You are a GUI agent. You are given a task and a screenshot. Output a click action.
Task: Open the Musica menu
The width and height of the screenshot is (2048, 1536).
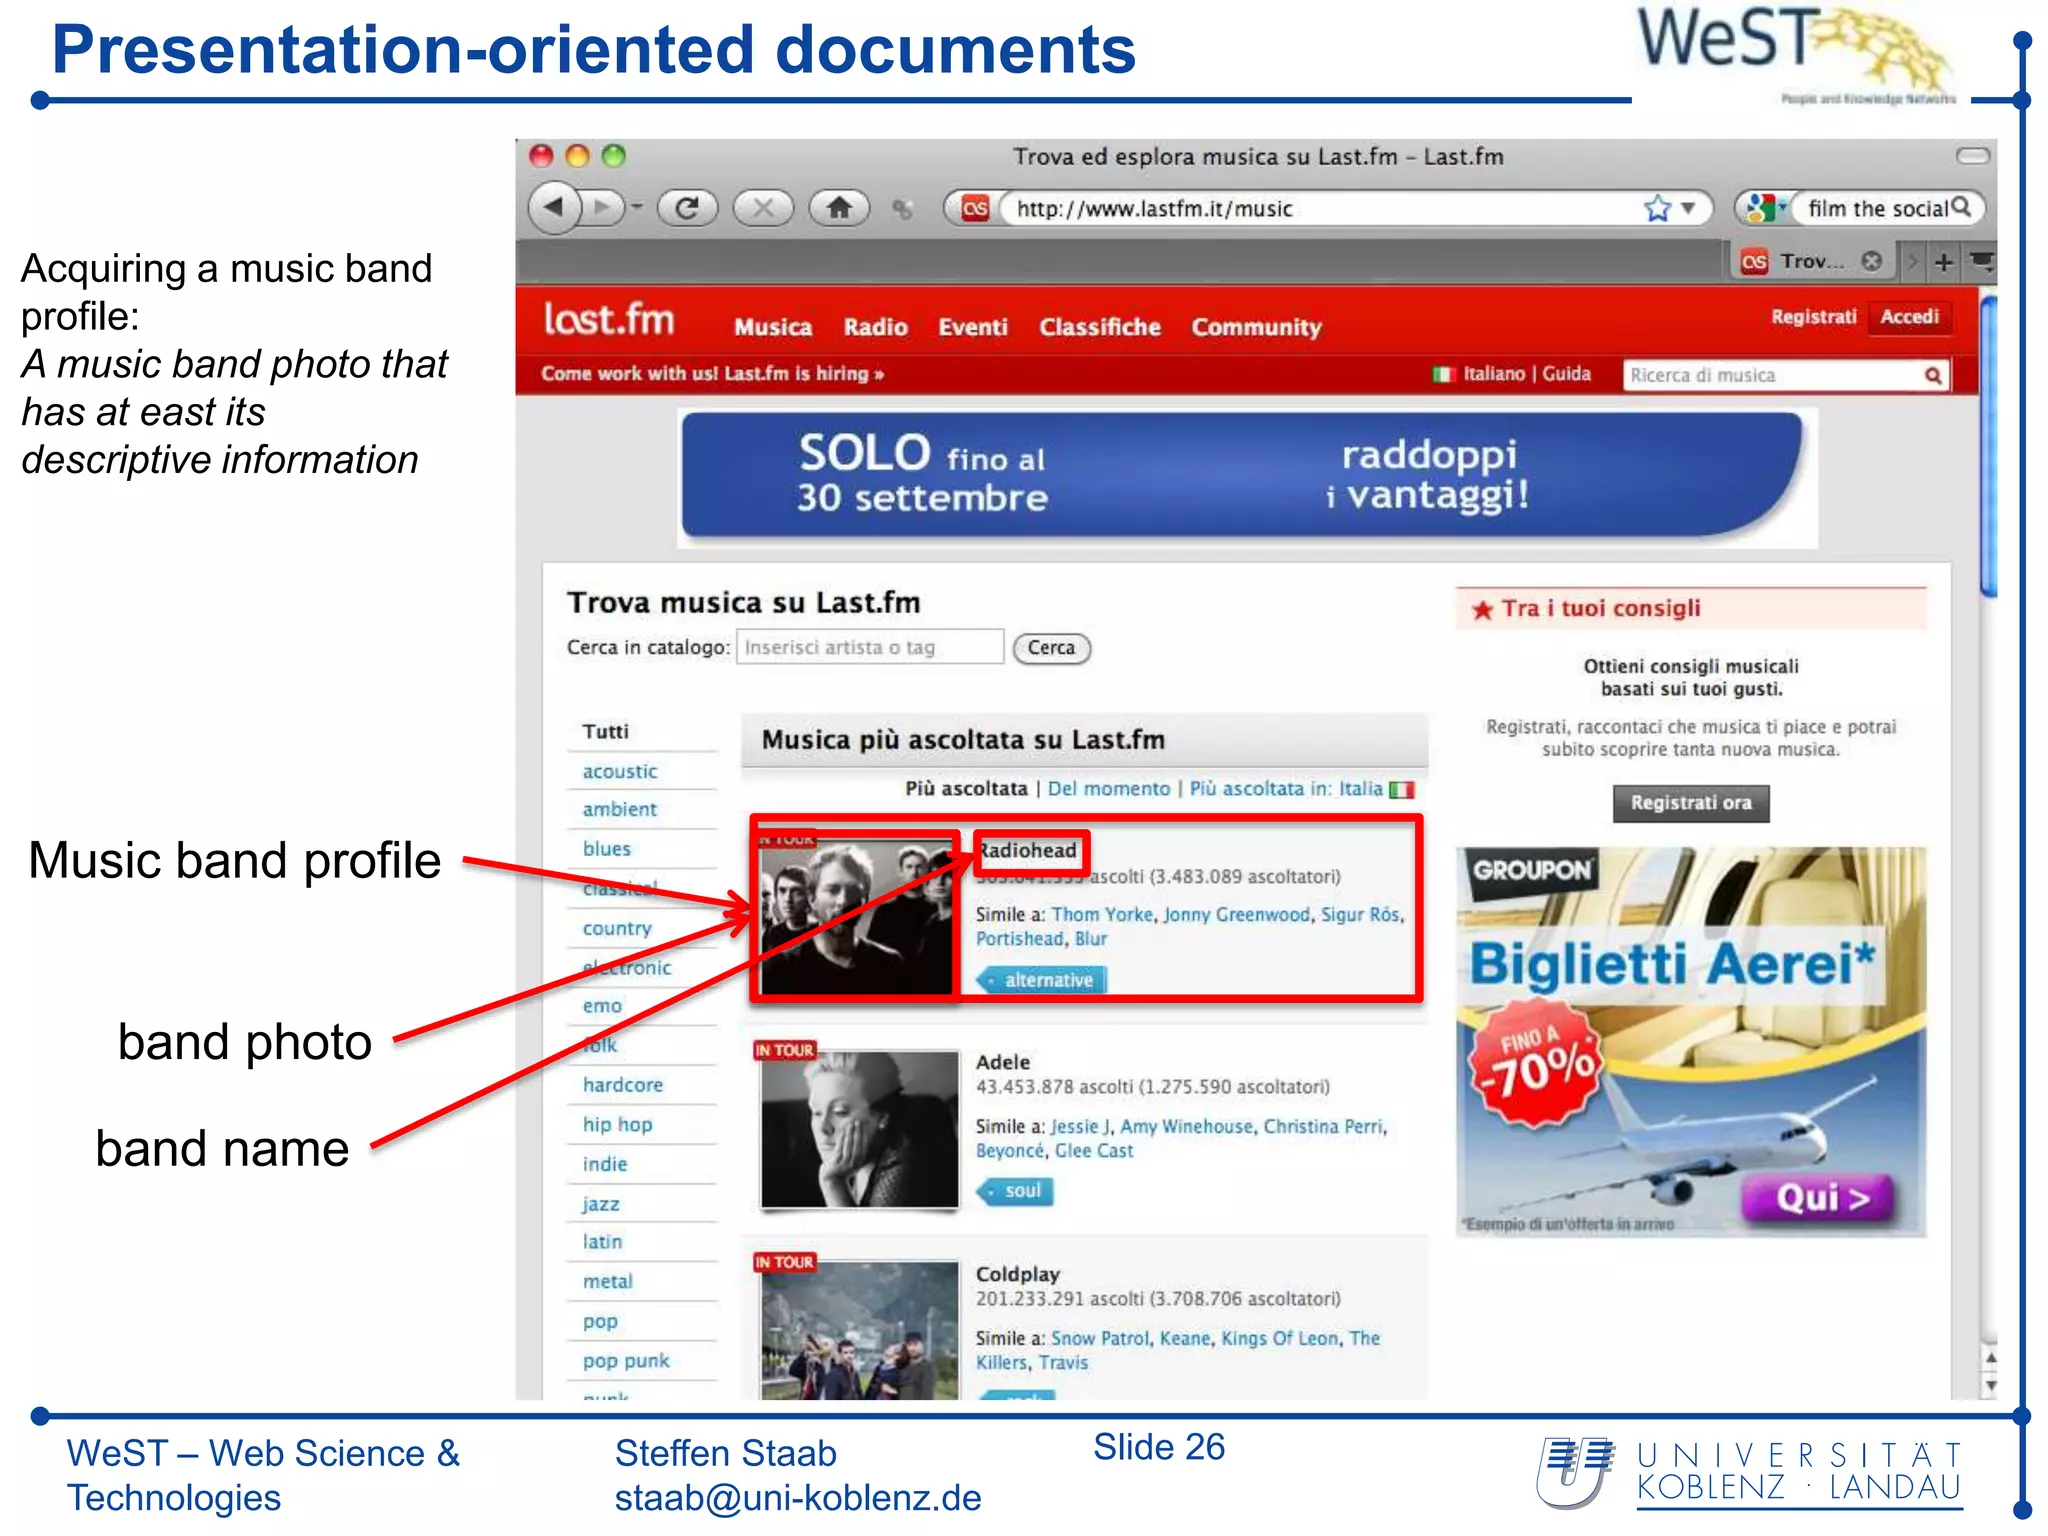tap(773, 327)
